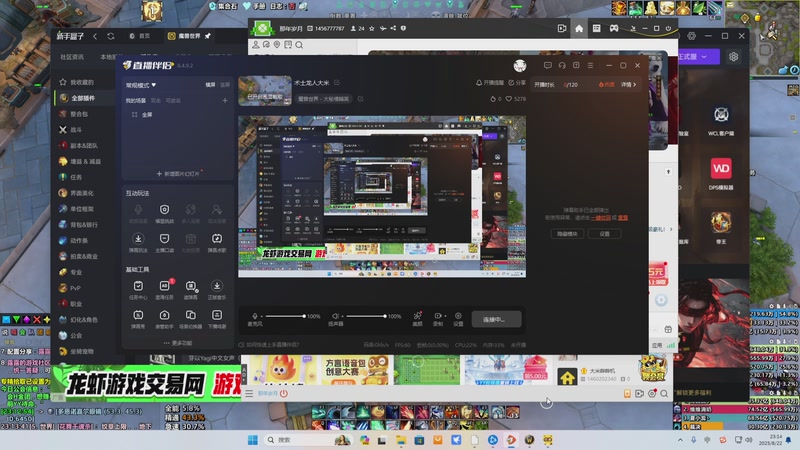Click the home icon in YY window
The height and width of the screenshot is (450, 800).
pyautogui.click(x=579, y=29)
